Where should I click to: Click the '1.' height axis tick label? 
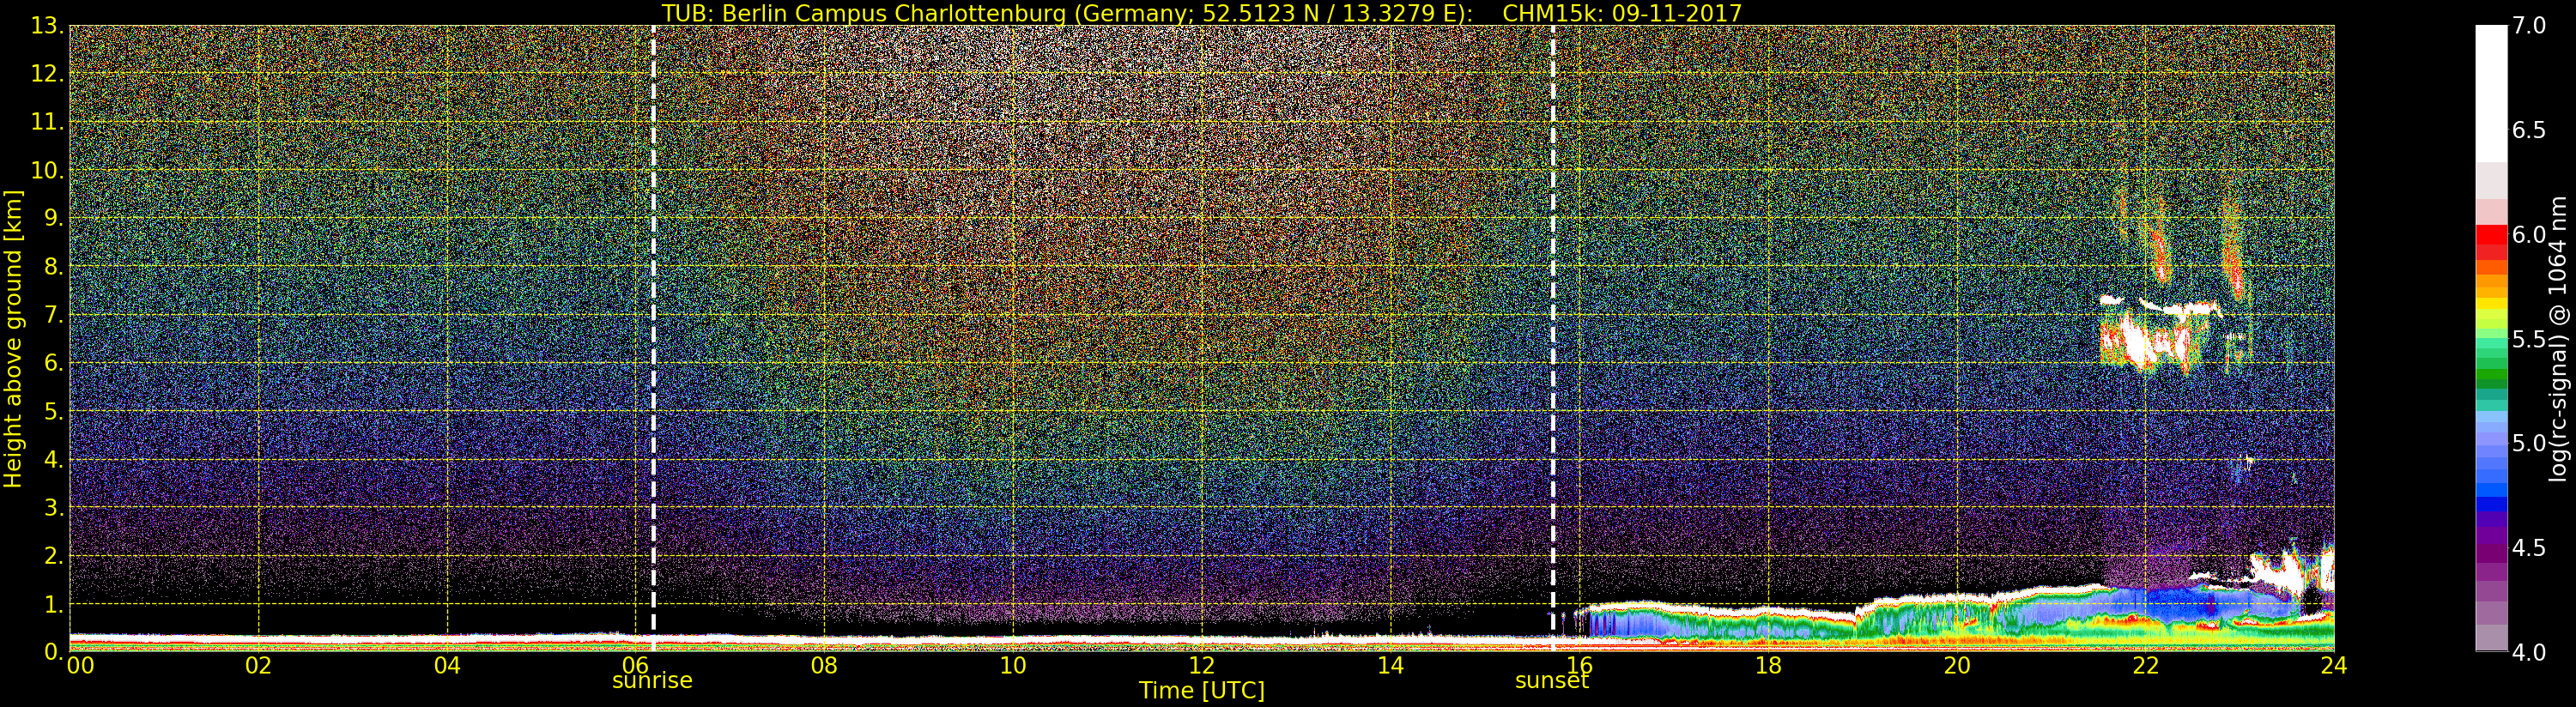click(54, 604)
